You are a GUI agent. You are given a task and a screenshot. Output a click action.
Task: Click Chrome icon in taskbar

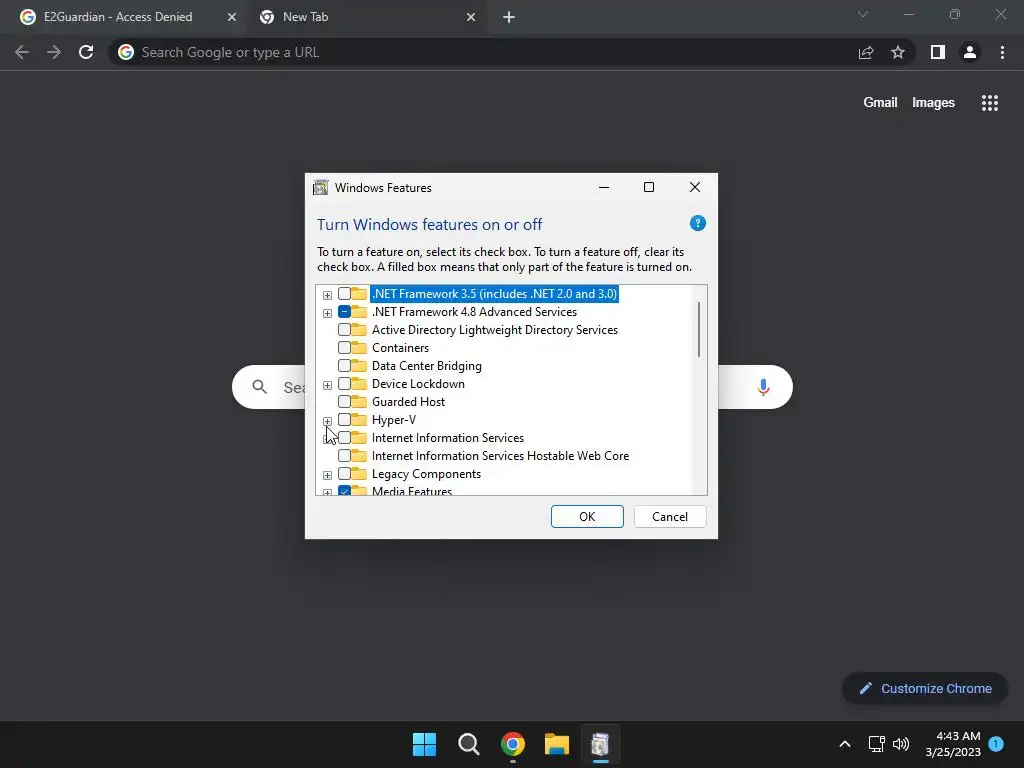point(513,744)
